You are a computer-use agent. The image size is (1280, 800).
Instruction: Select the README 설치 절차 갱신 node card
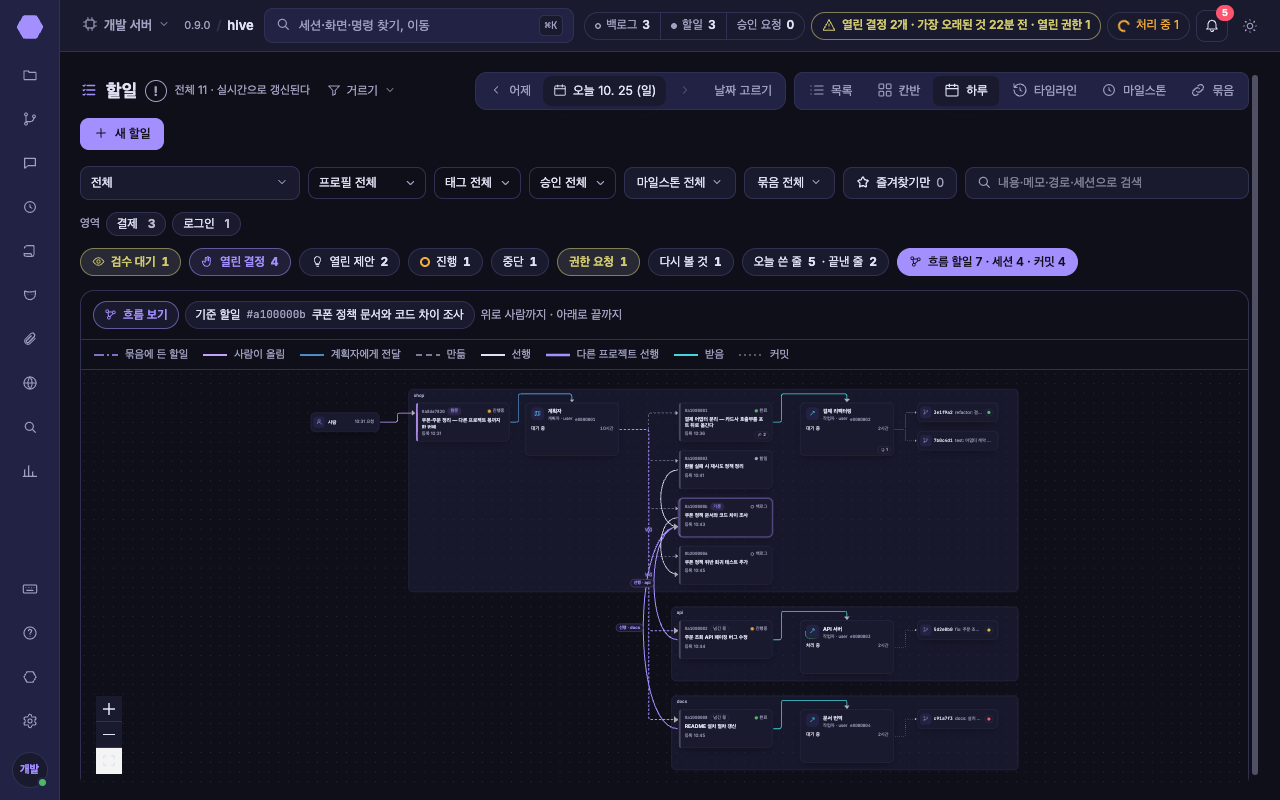click(x=725, y=728)
